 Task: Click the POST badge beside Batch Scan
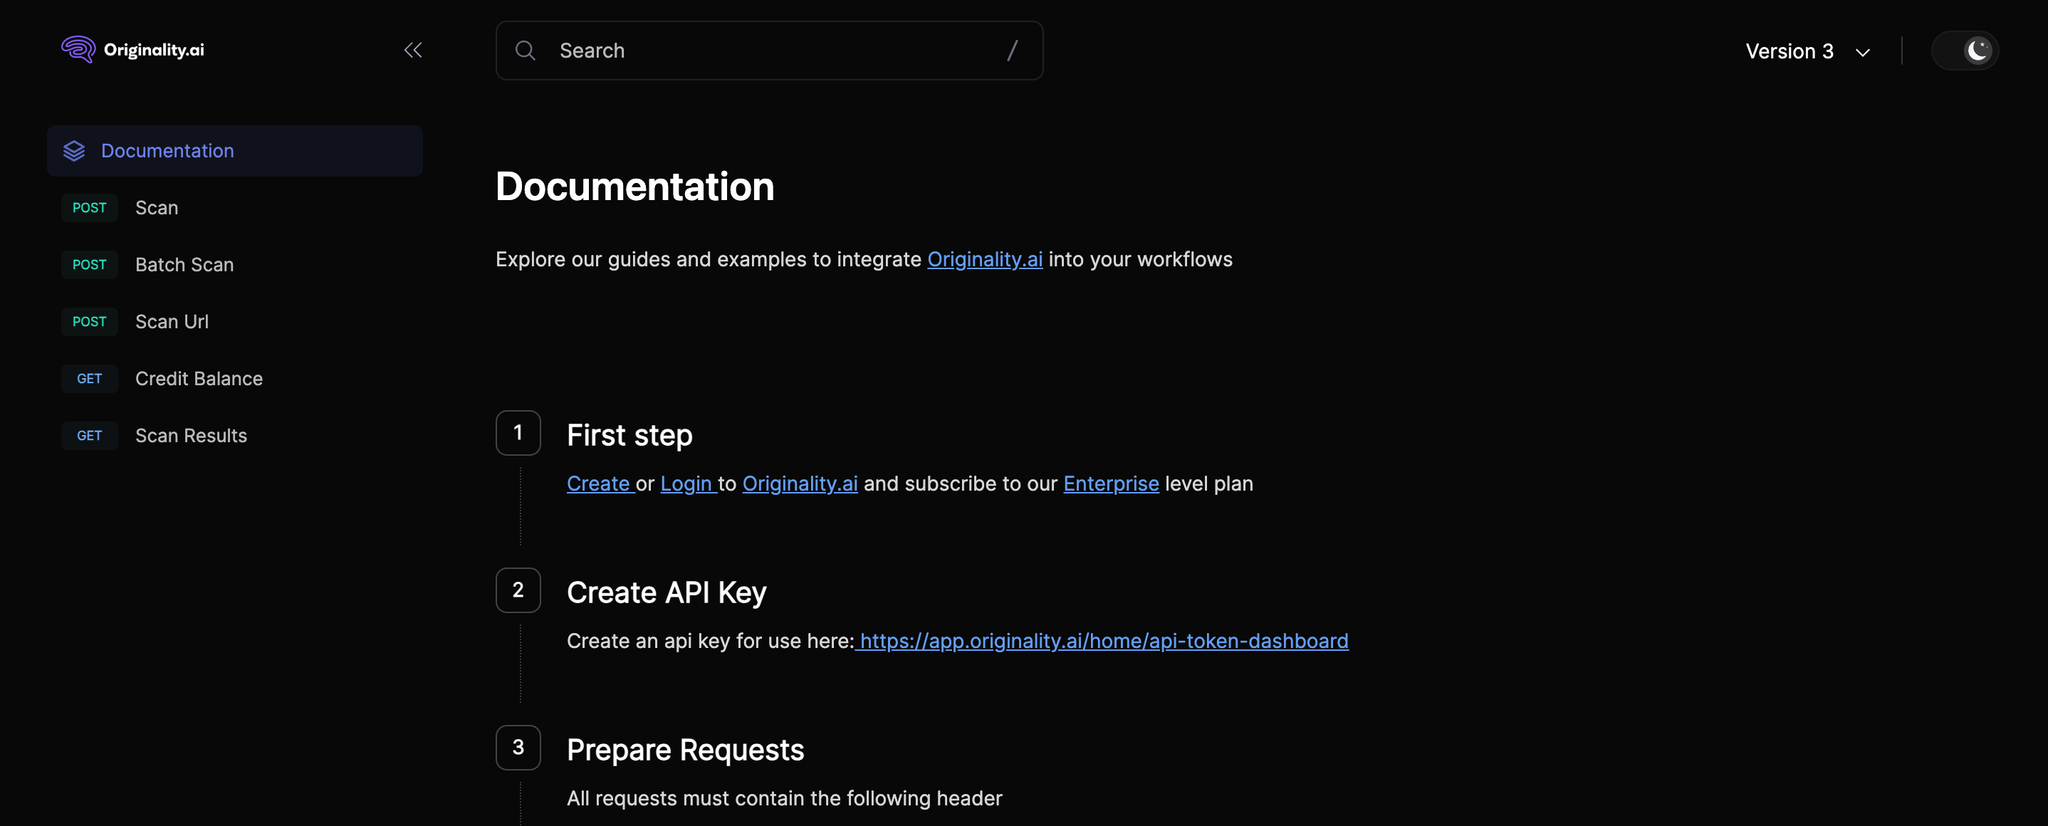pyautogui.click(x=89, y=265)
